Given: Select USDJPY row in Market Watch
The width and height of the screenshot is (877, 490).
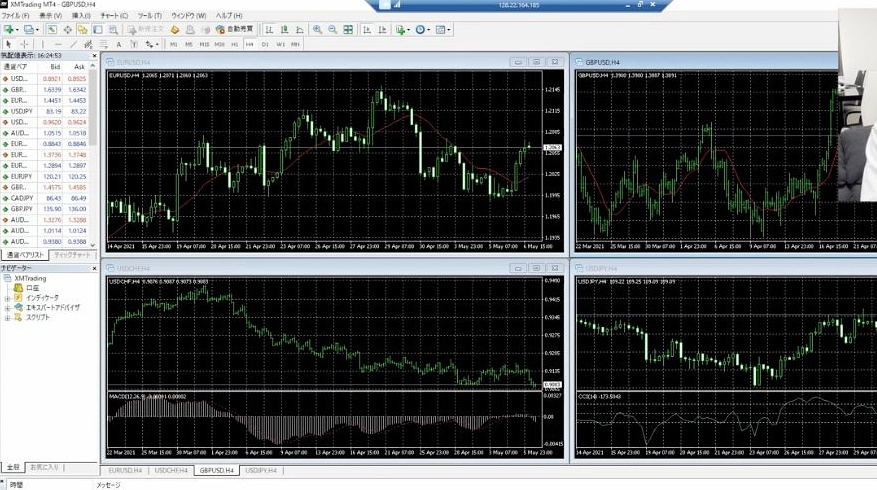Looking at the screenshot, I should 45,111.
